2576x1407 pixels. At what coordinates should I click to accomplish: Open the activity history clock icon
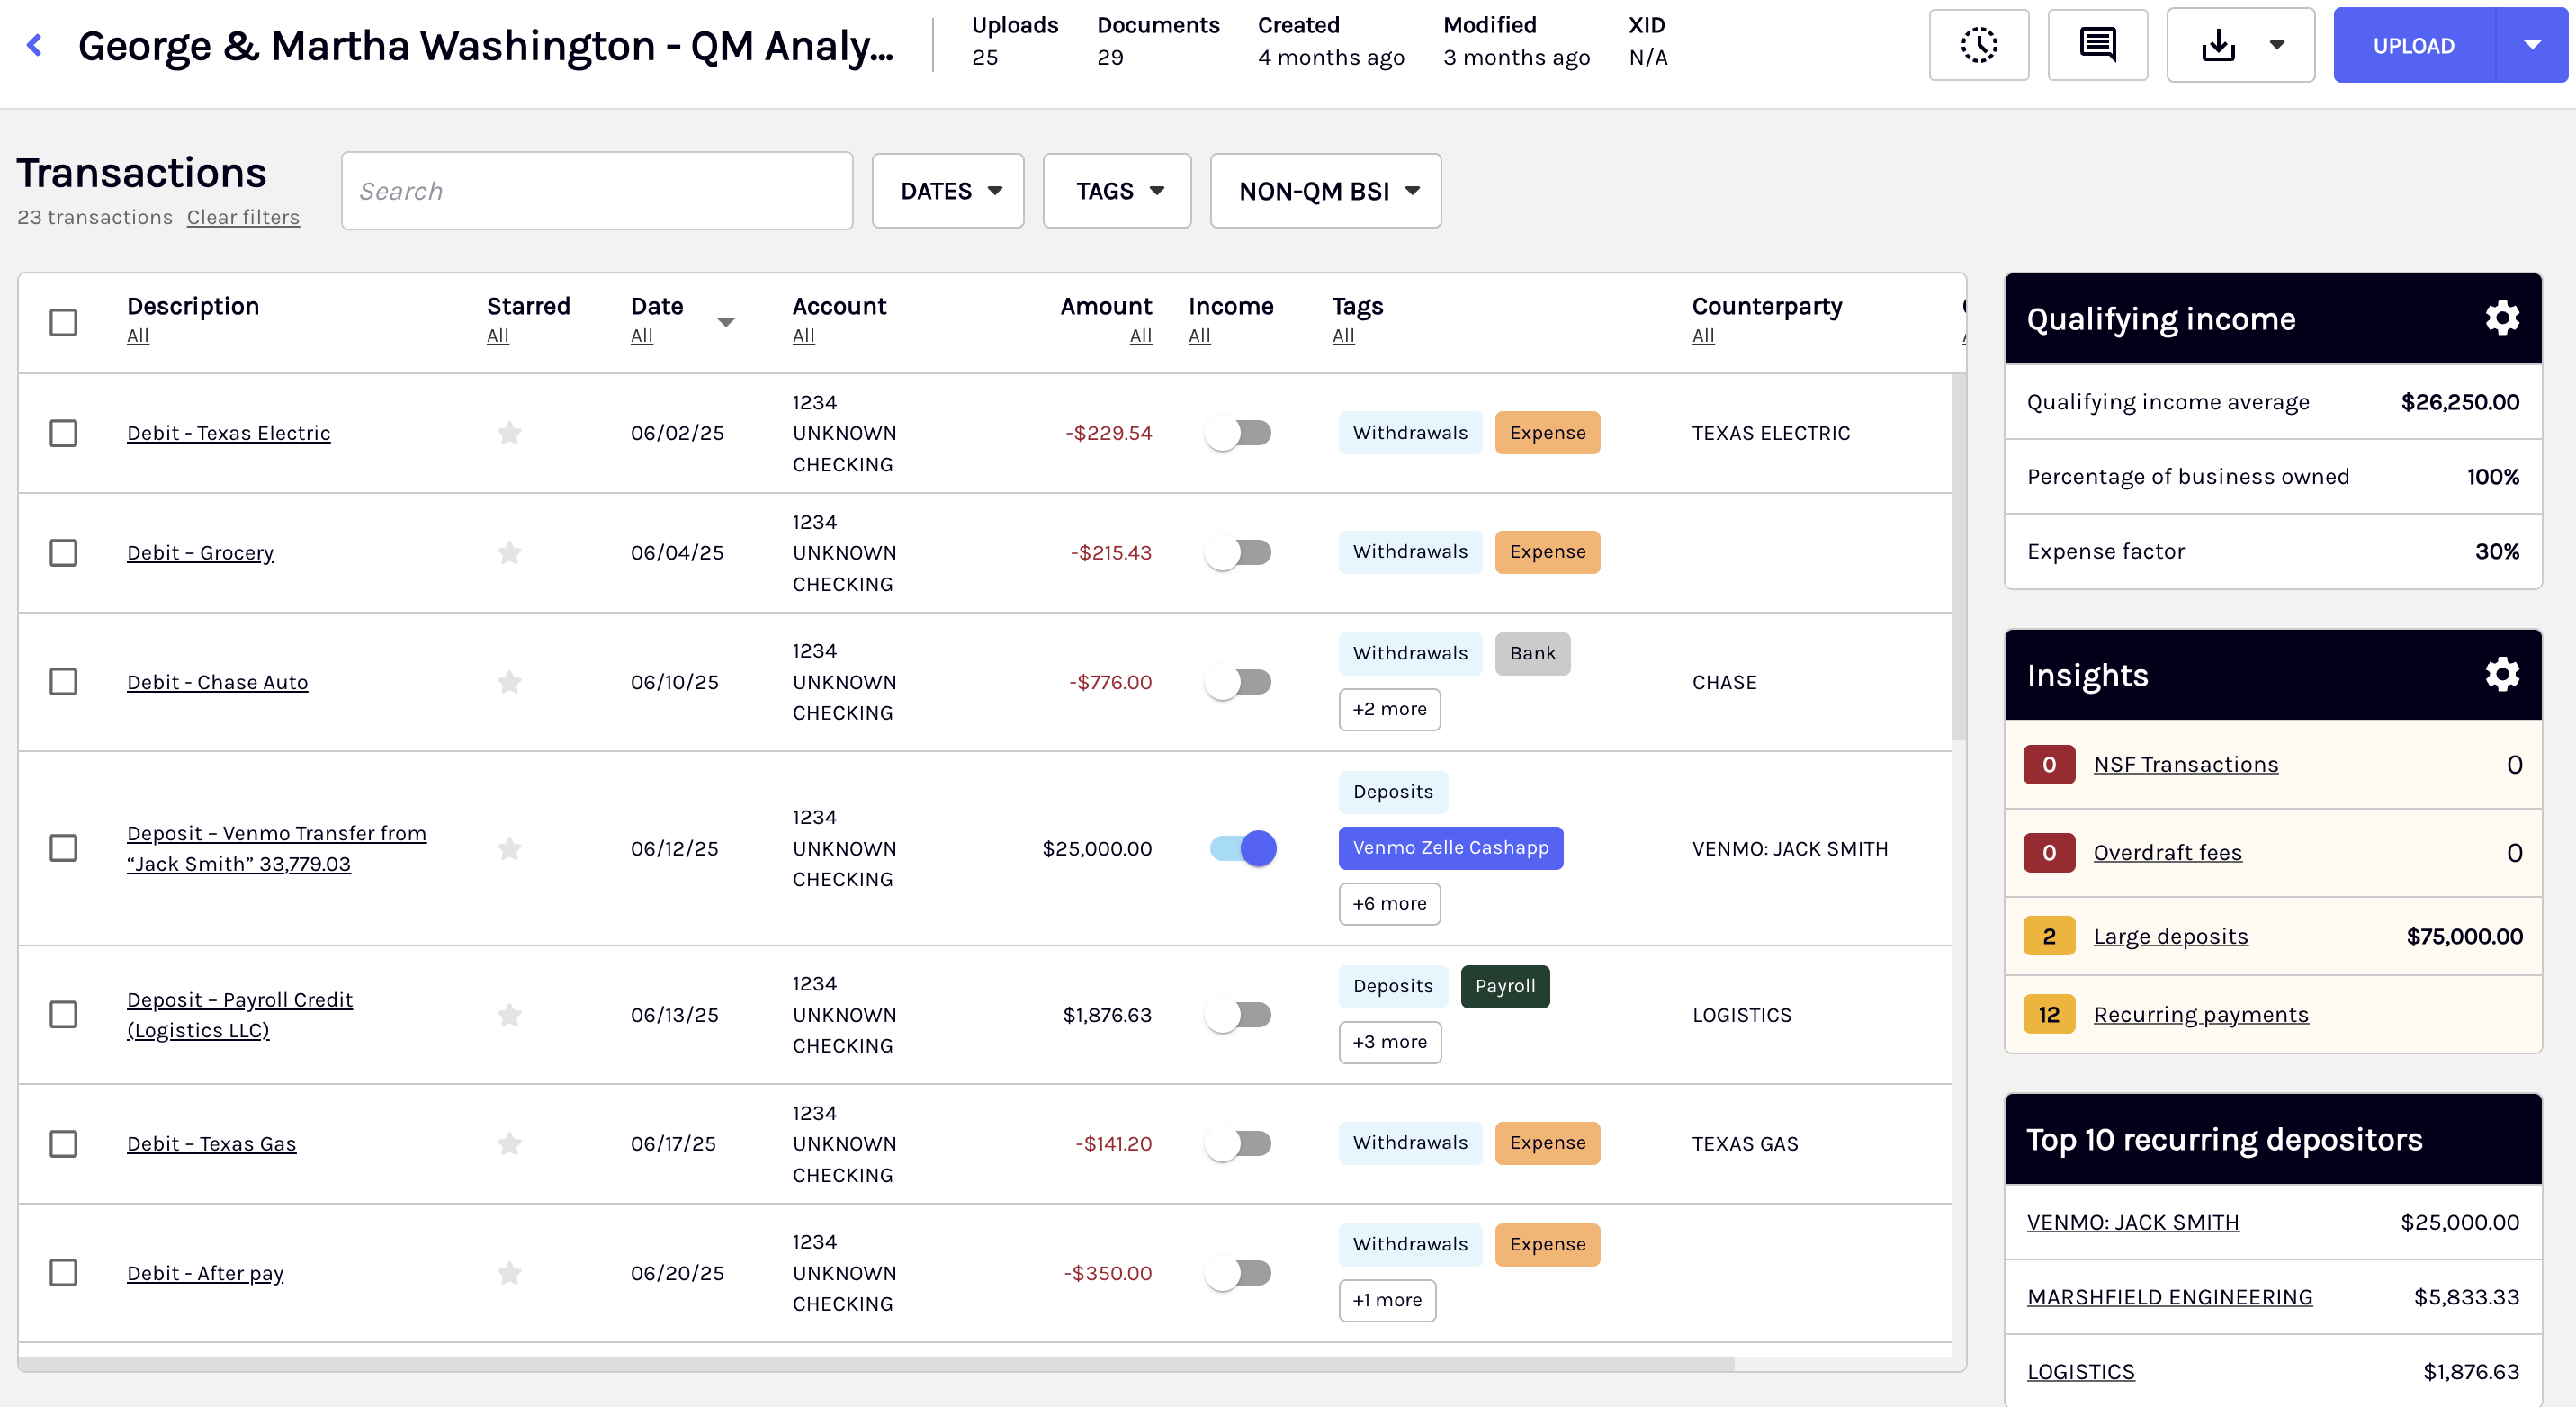1978,45
